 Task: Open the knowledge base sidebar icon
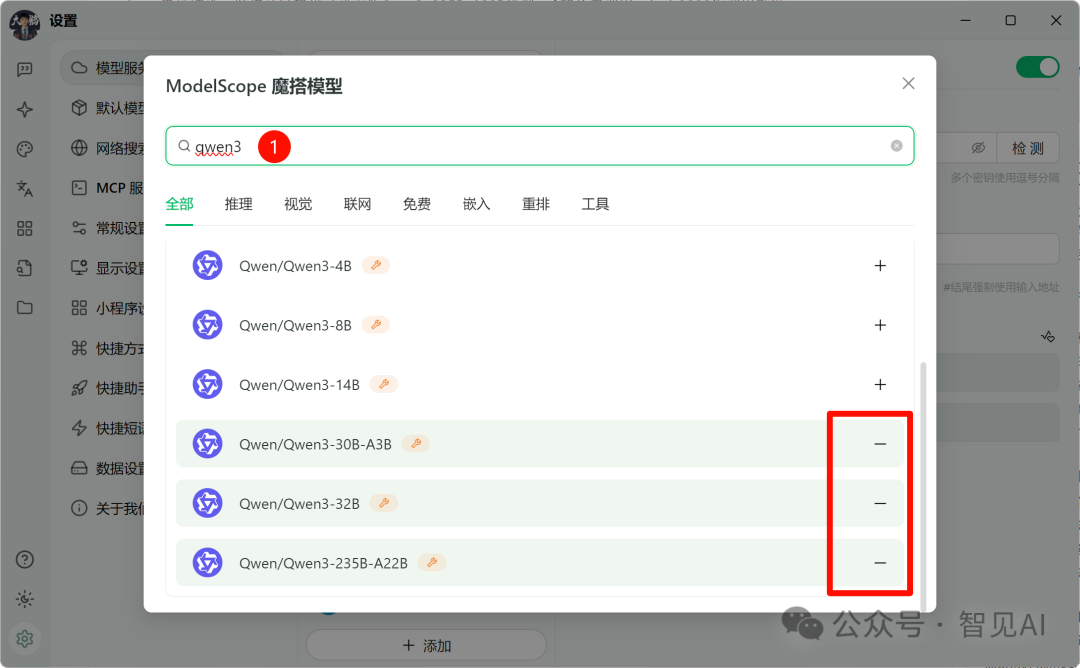tap(25, 268)
